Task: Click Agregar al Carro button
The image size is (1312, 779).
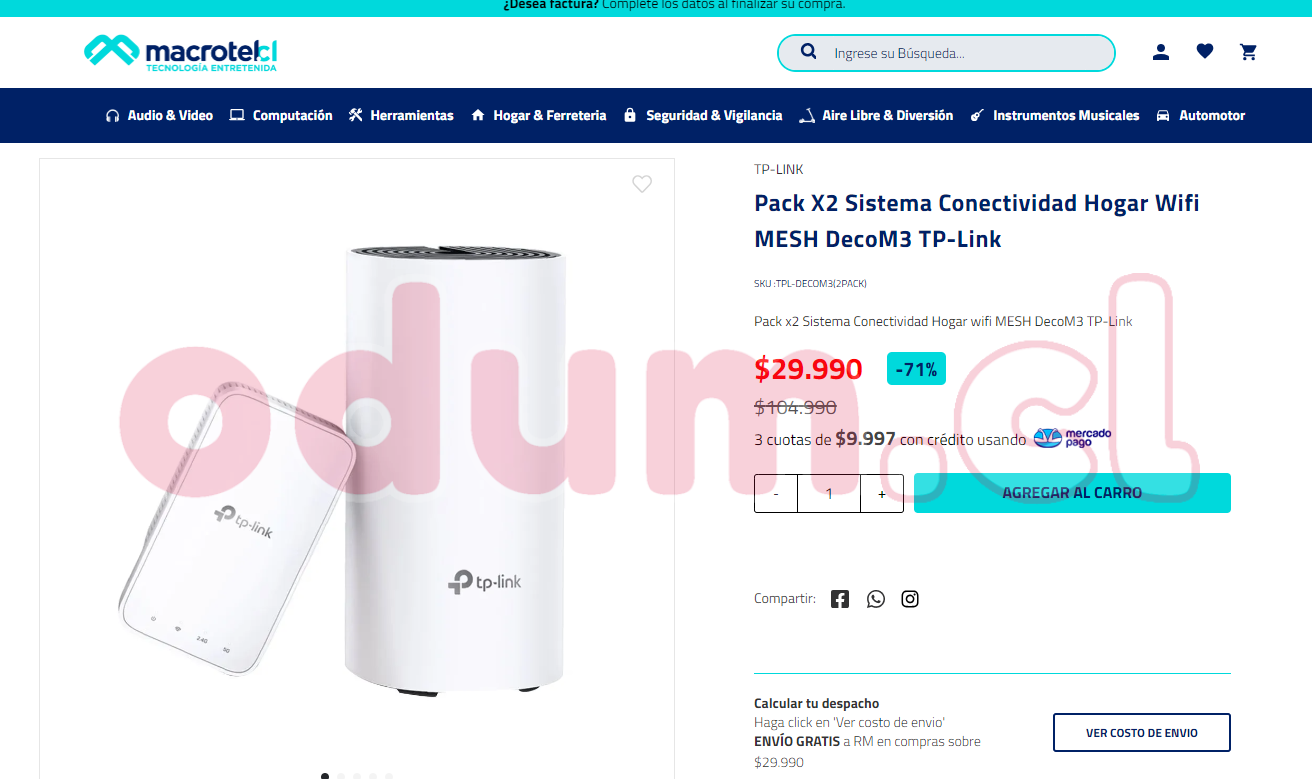Action: click(x=1072, y=493)
